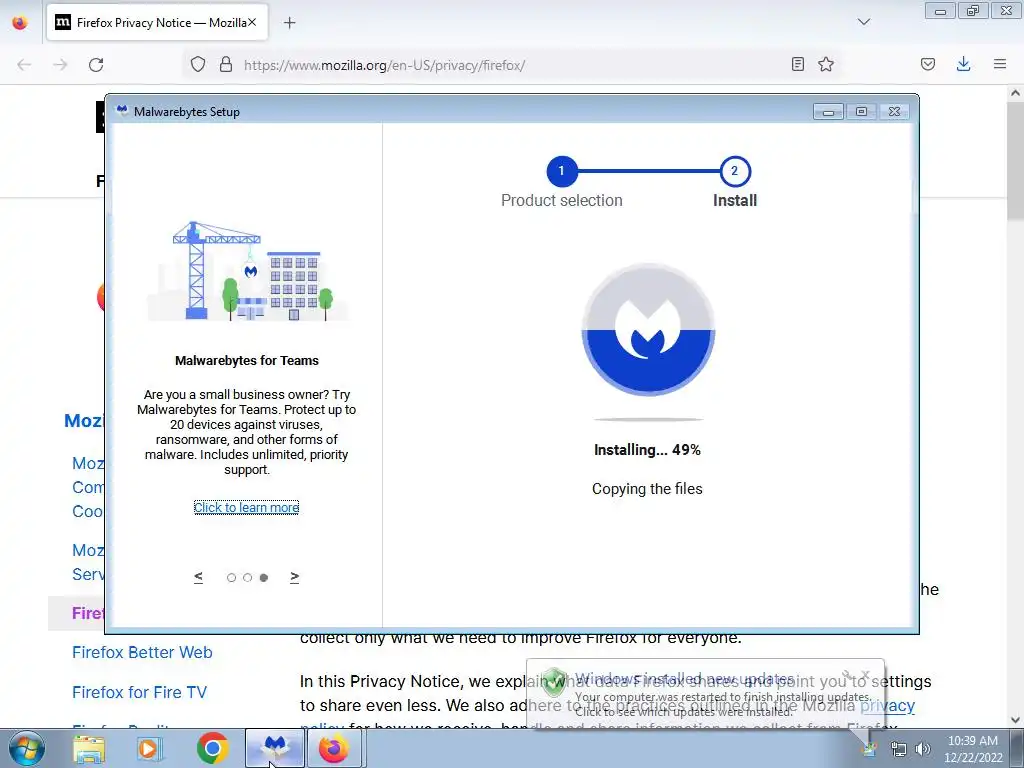This screenshot has height=768, width=1024.
Task: Switch to Firefox taskbar button
Action: [334, 748]
